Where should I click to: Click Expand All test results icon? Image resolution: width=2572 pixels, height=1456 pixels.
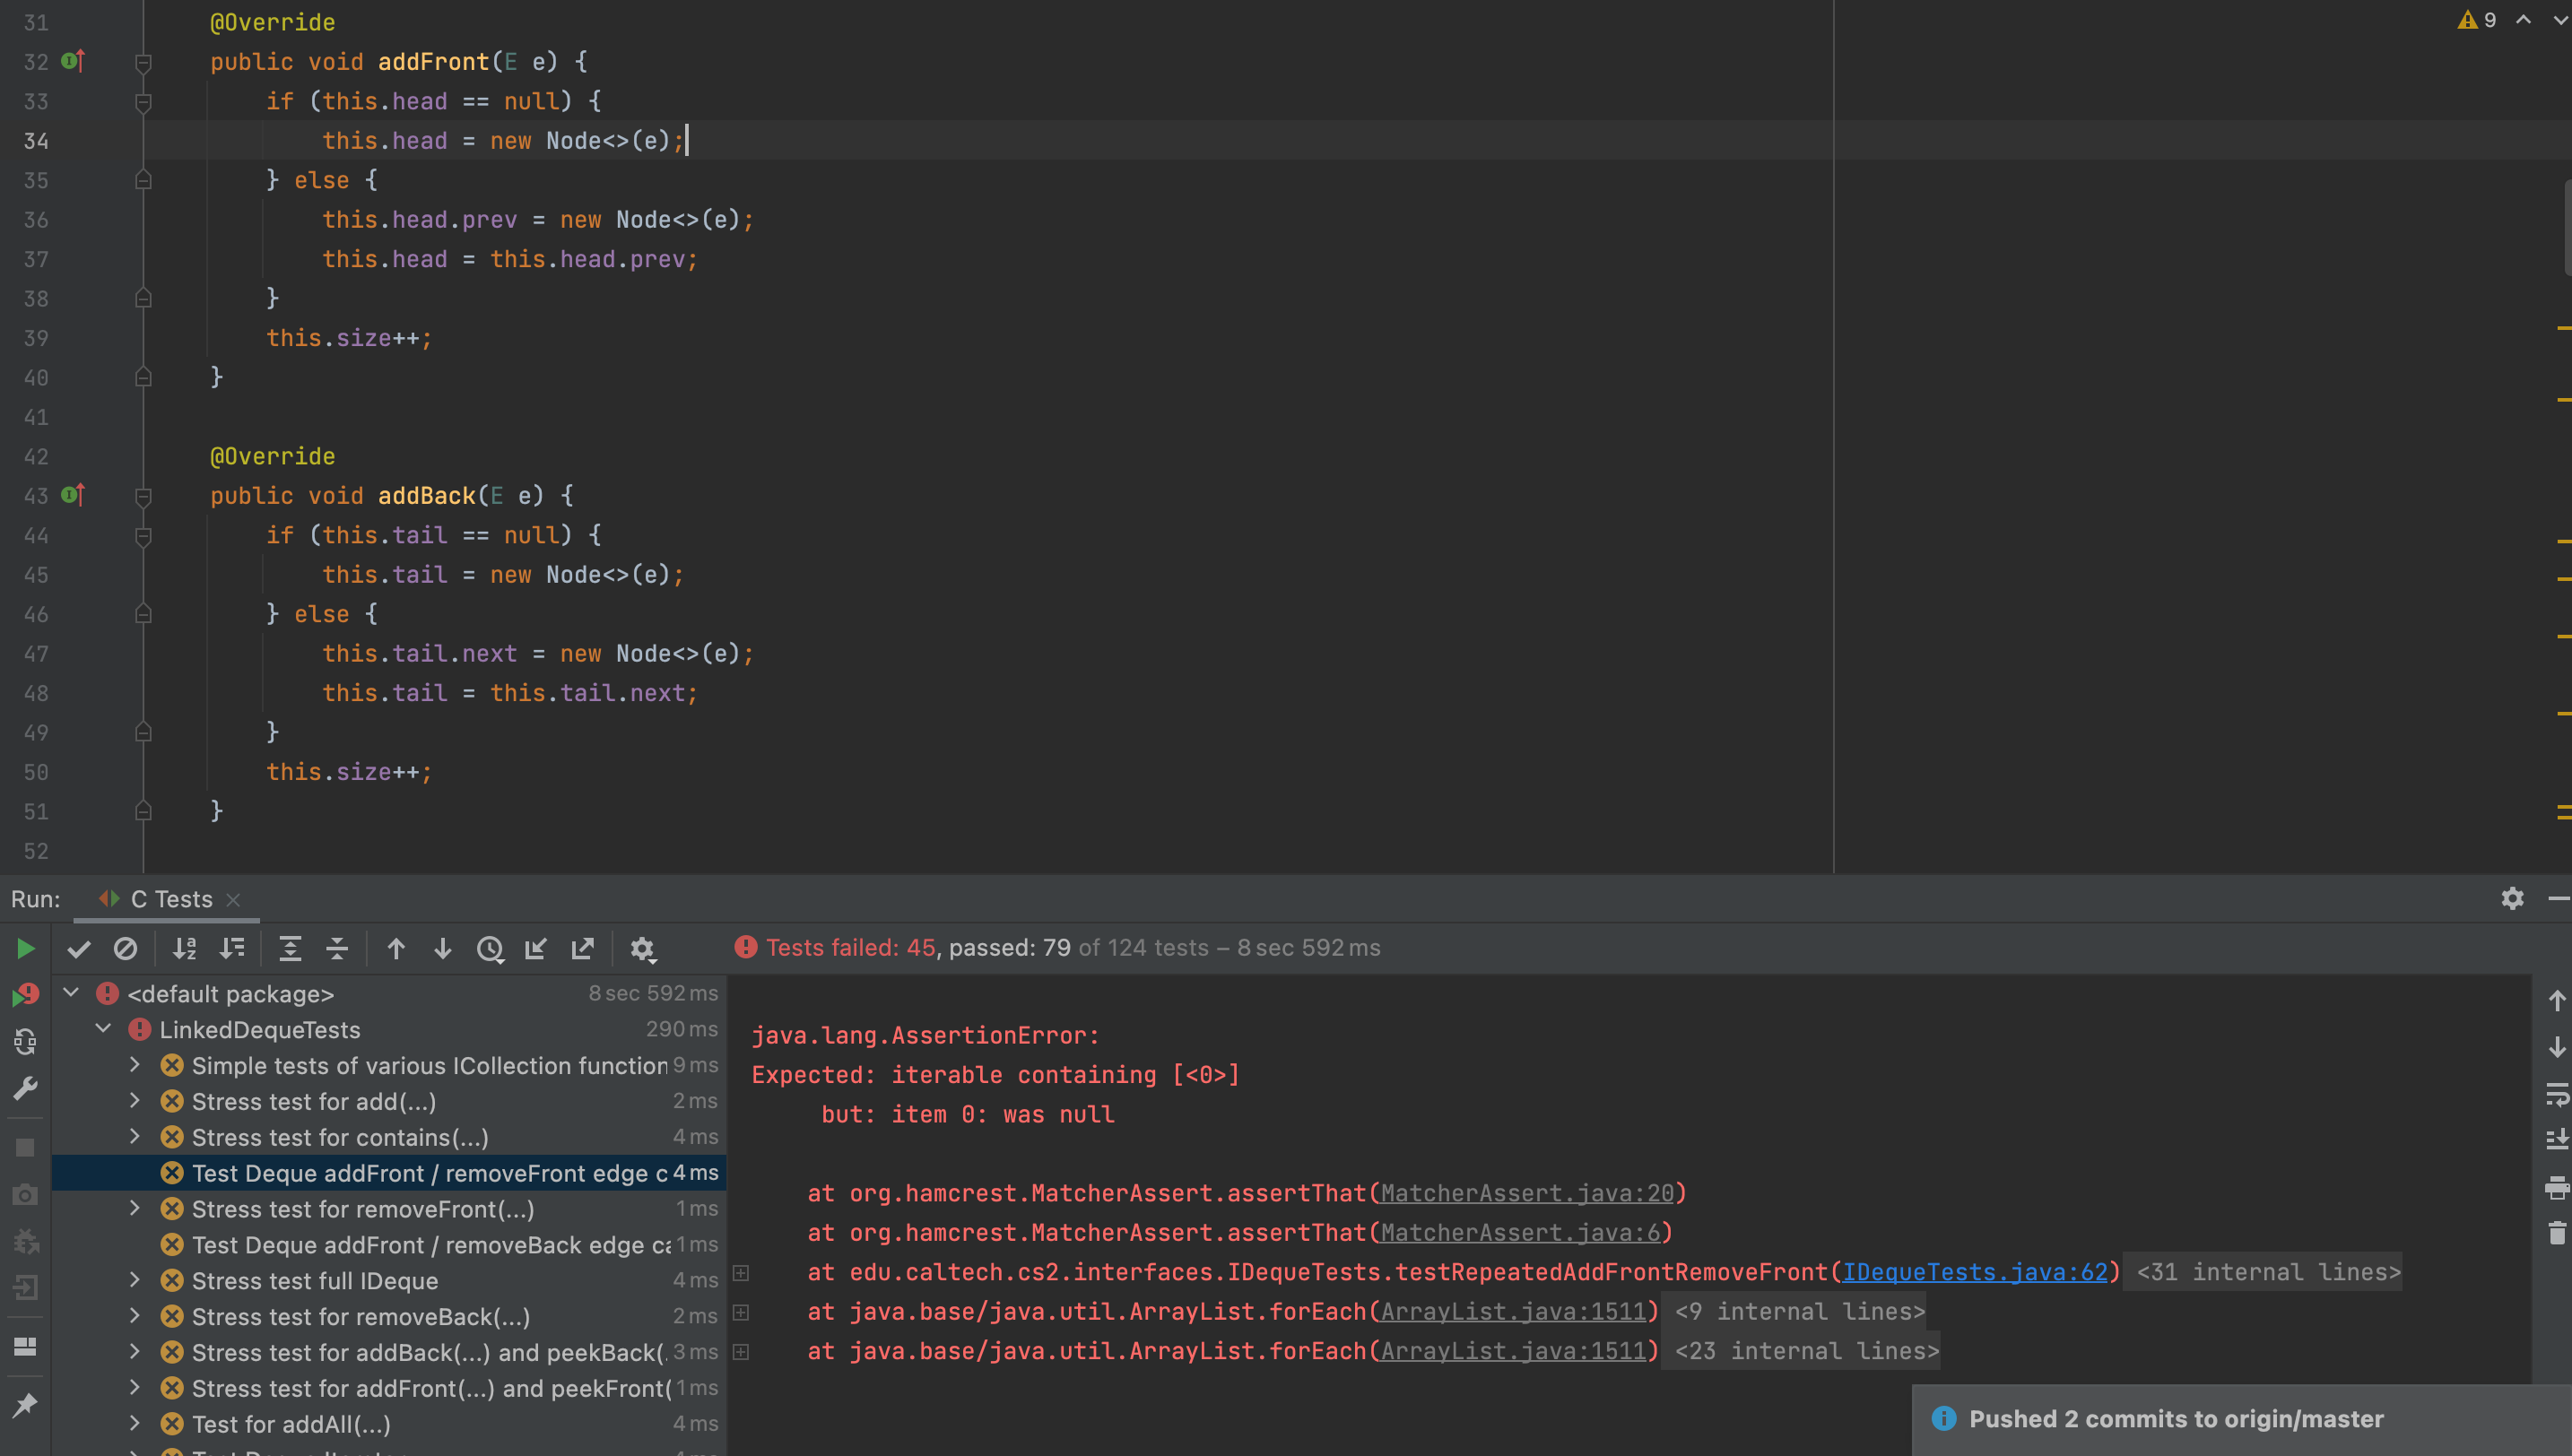pos(290,948)
